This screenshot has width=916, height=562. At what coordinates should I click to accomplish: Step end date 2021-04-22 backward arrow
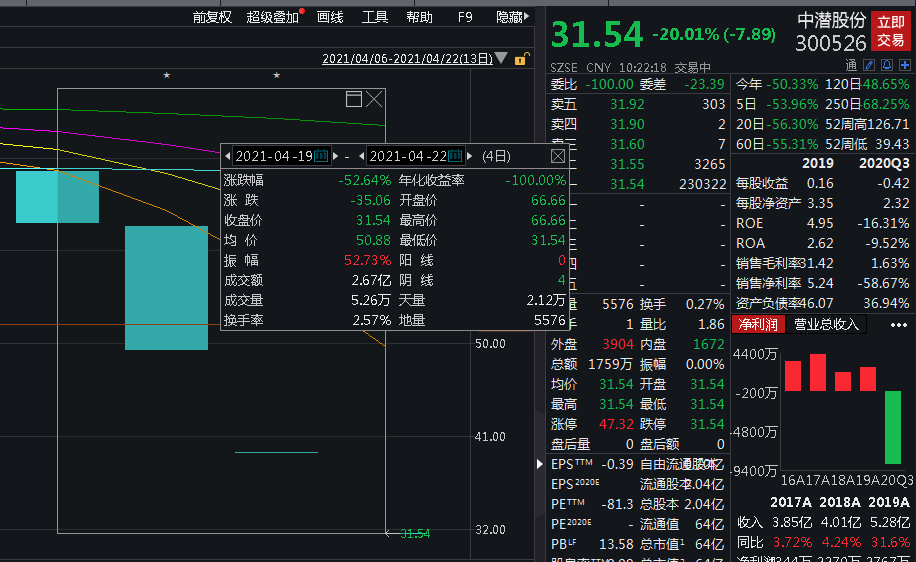[x=362, y=156]
